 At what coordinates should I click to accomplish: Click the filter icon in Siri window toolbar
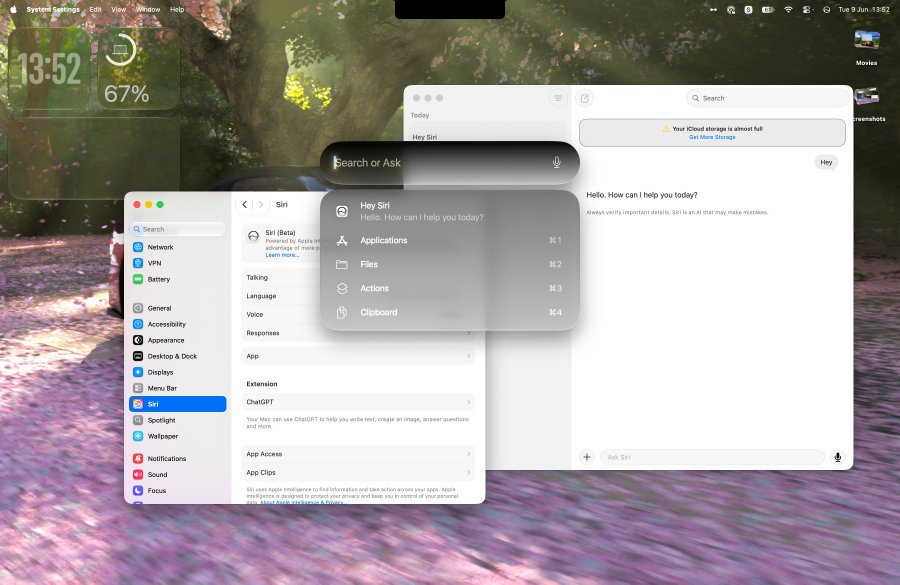[x=558, y=98]
